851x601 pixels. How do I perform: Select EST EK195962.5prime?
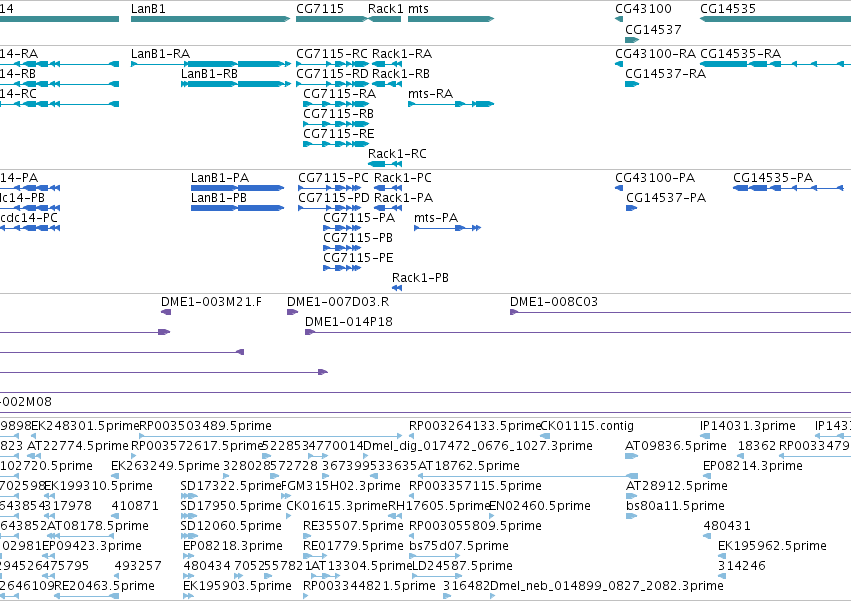723,556
